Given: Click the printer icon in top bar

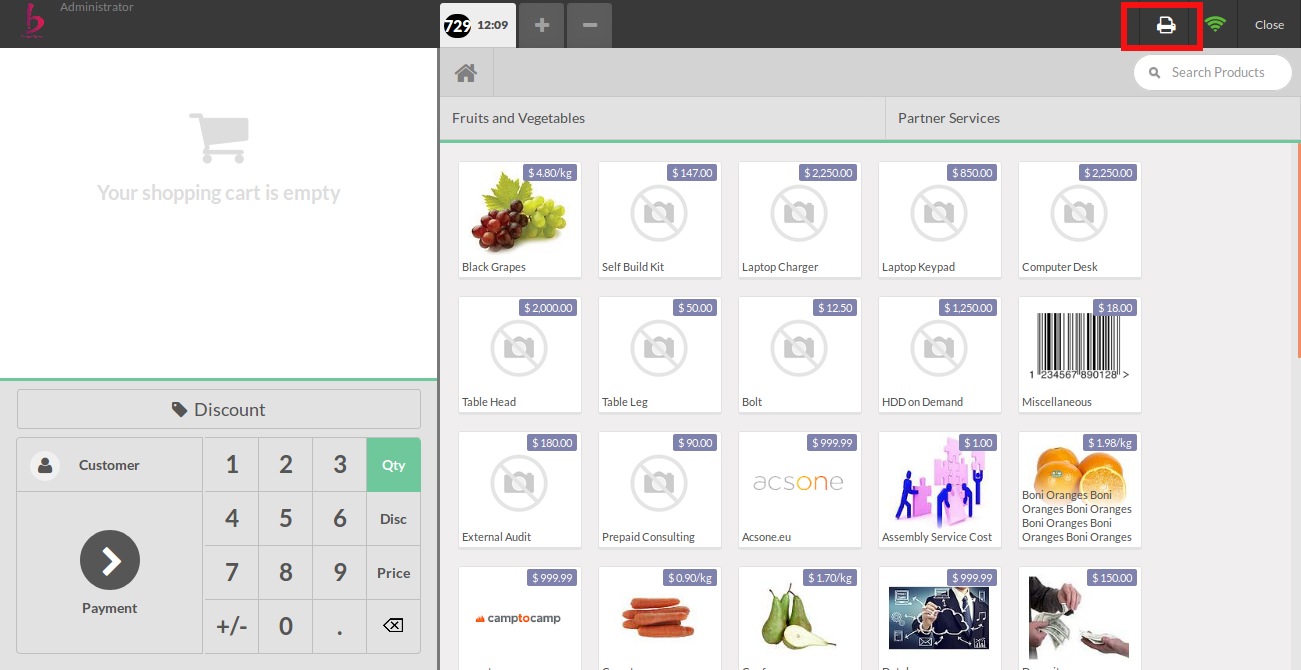Looking at the screenshot, I should pyautogui.click(x=1165, y=25).
